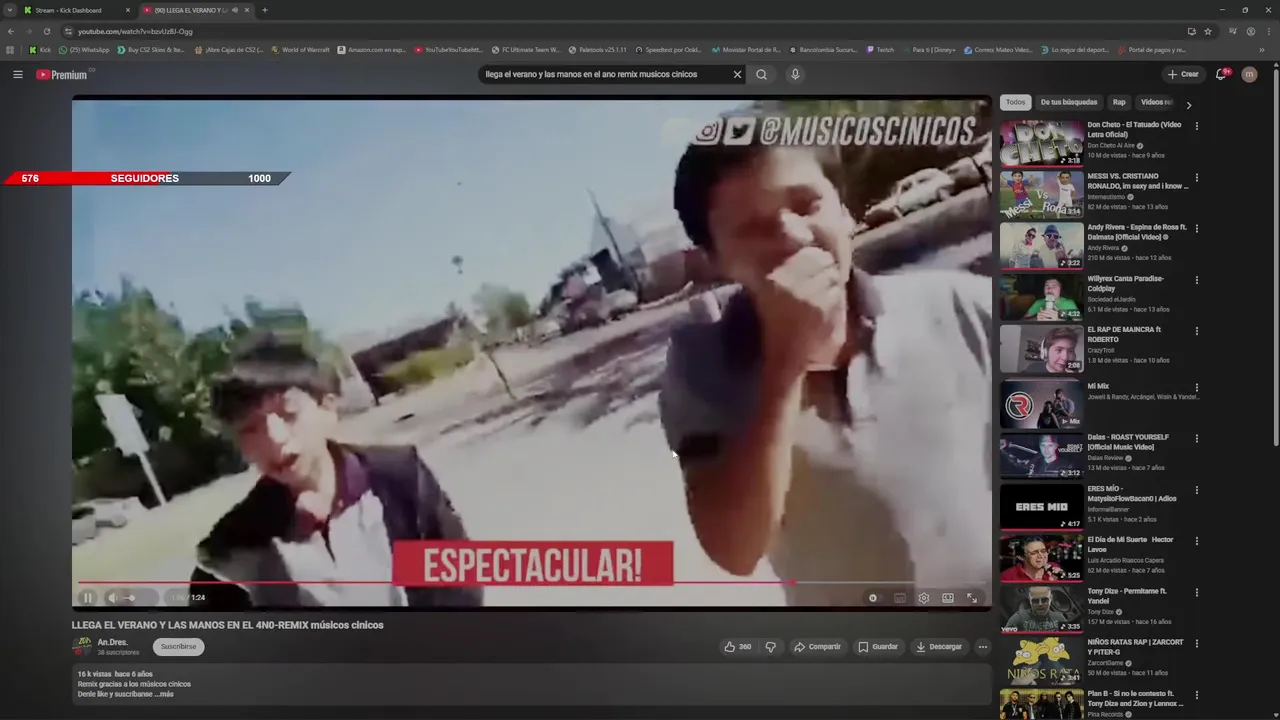Switch to LLEGA EL VERANO browser tab

[196, 10]
